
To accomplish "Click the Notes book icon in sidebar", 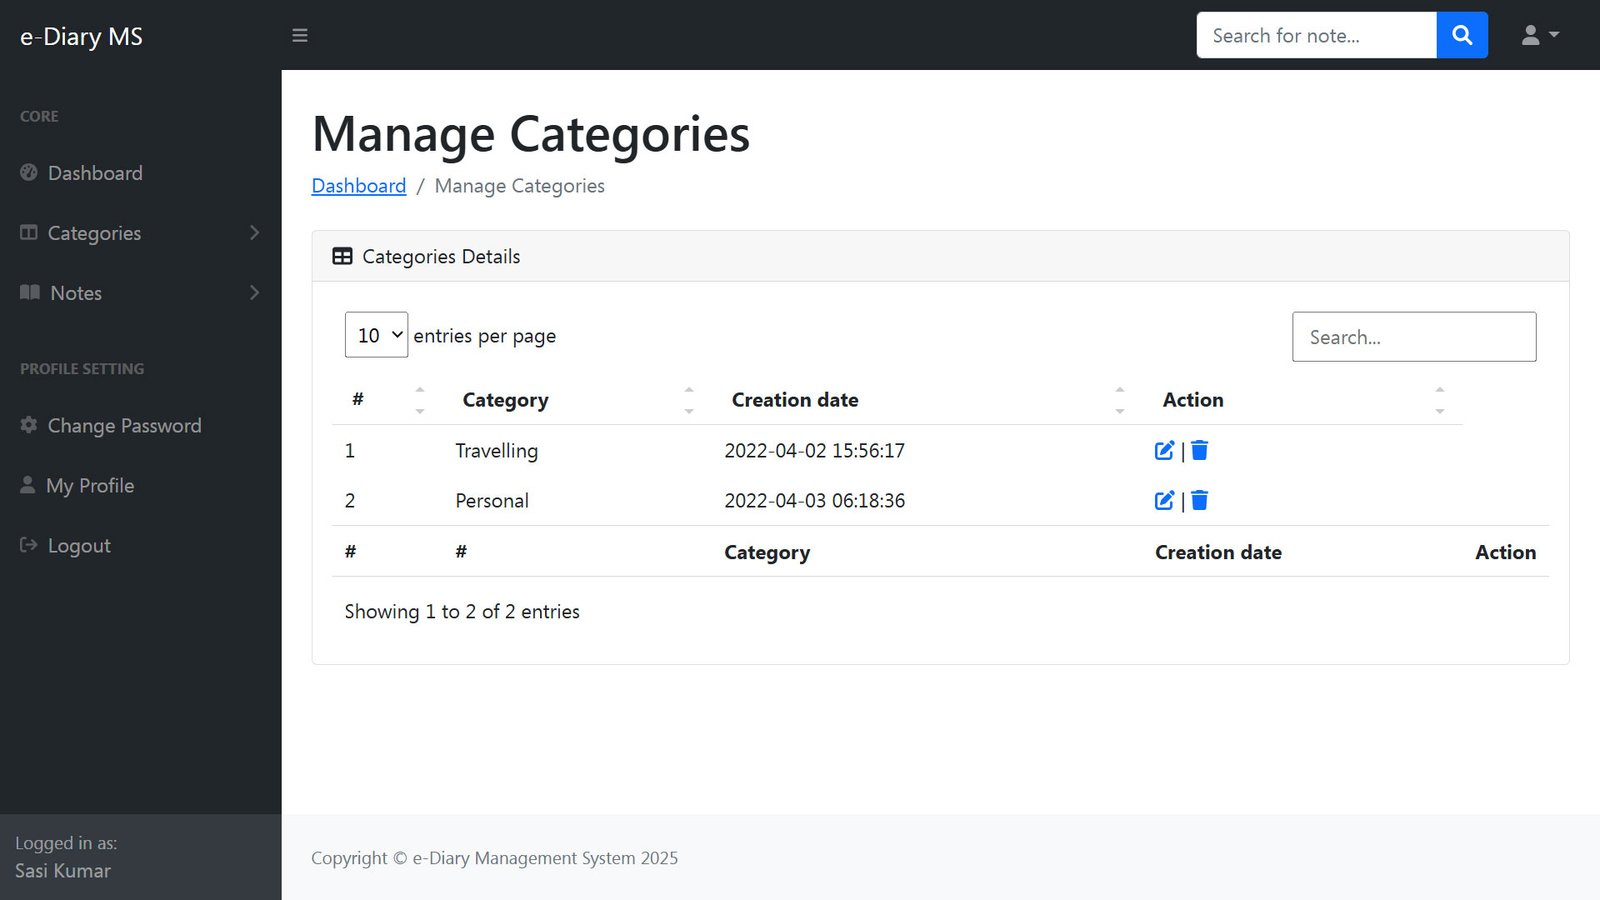I will tap(30, 292).
